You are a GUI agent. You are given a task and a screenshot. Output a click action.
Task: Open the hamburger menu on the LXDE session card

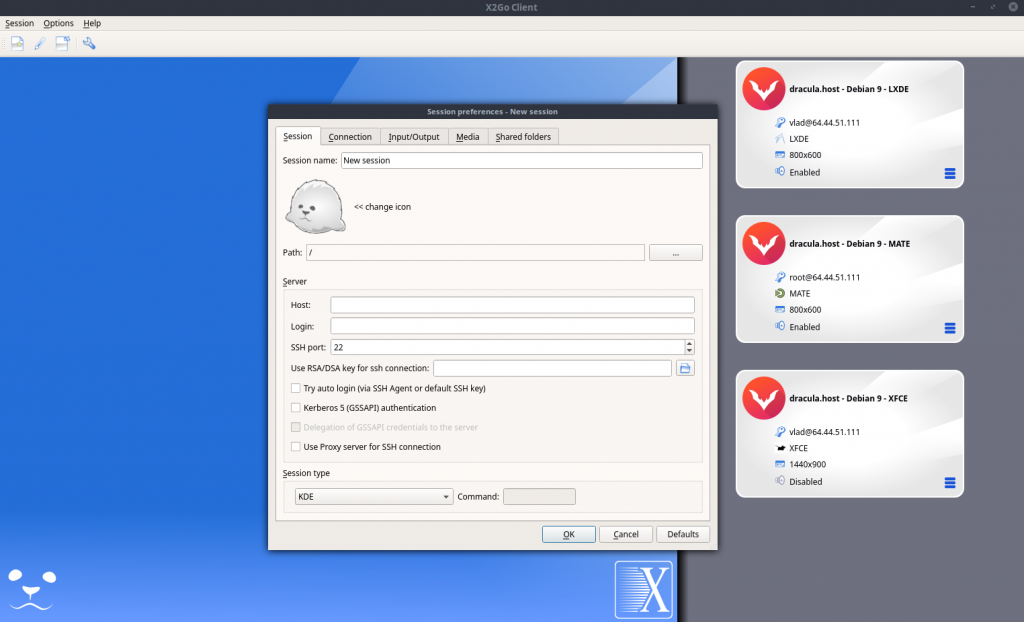click(x=948, y=173)
